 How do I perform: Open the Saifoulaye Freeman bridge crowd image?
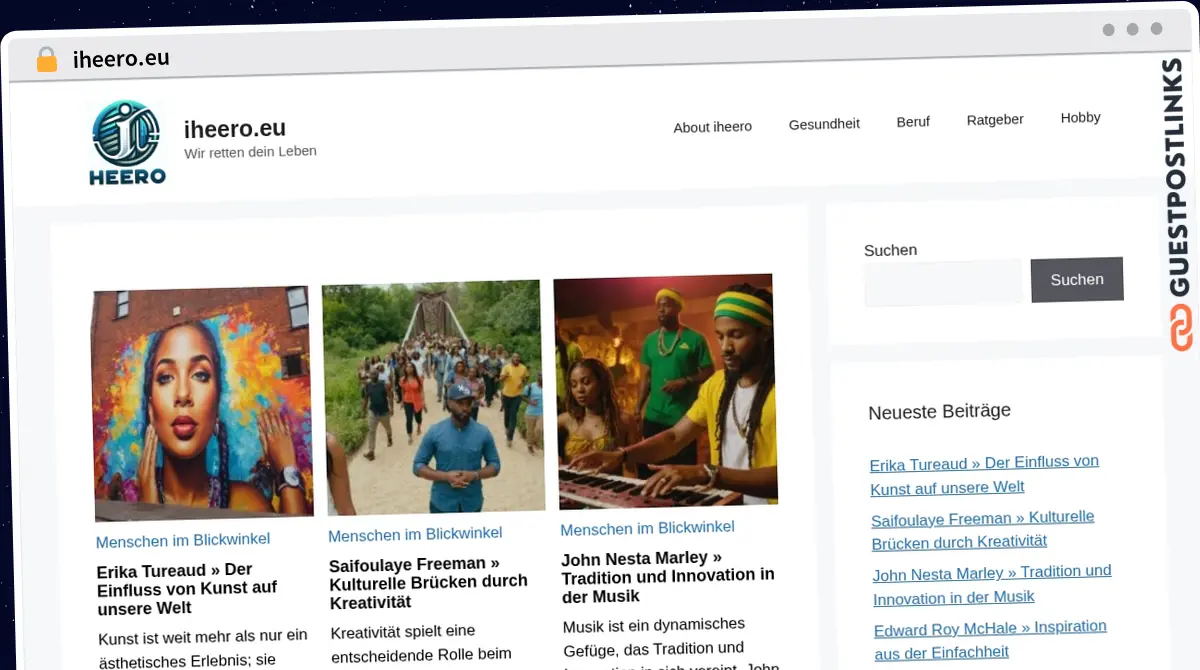tap(434, 396)
